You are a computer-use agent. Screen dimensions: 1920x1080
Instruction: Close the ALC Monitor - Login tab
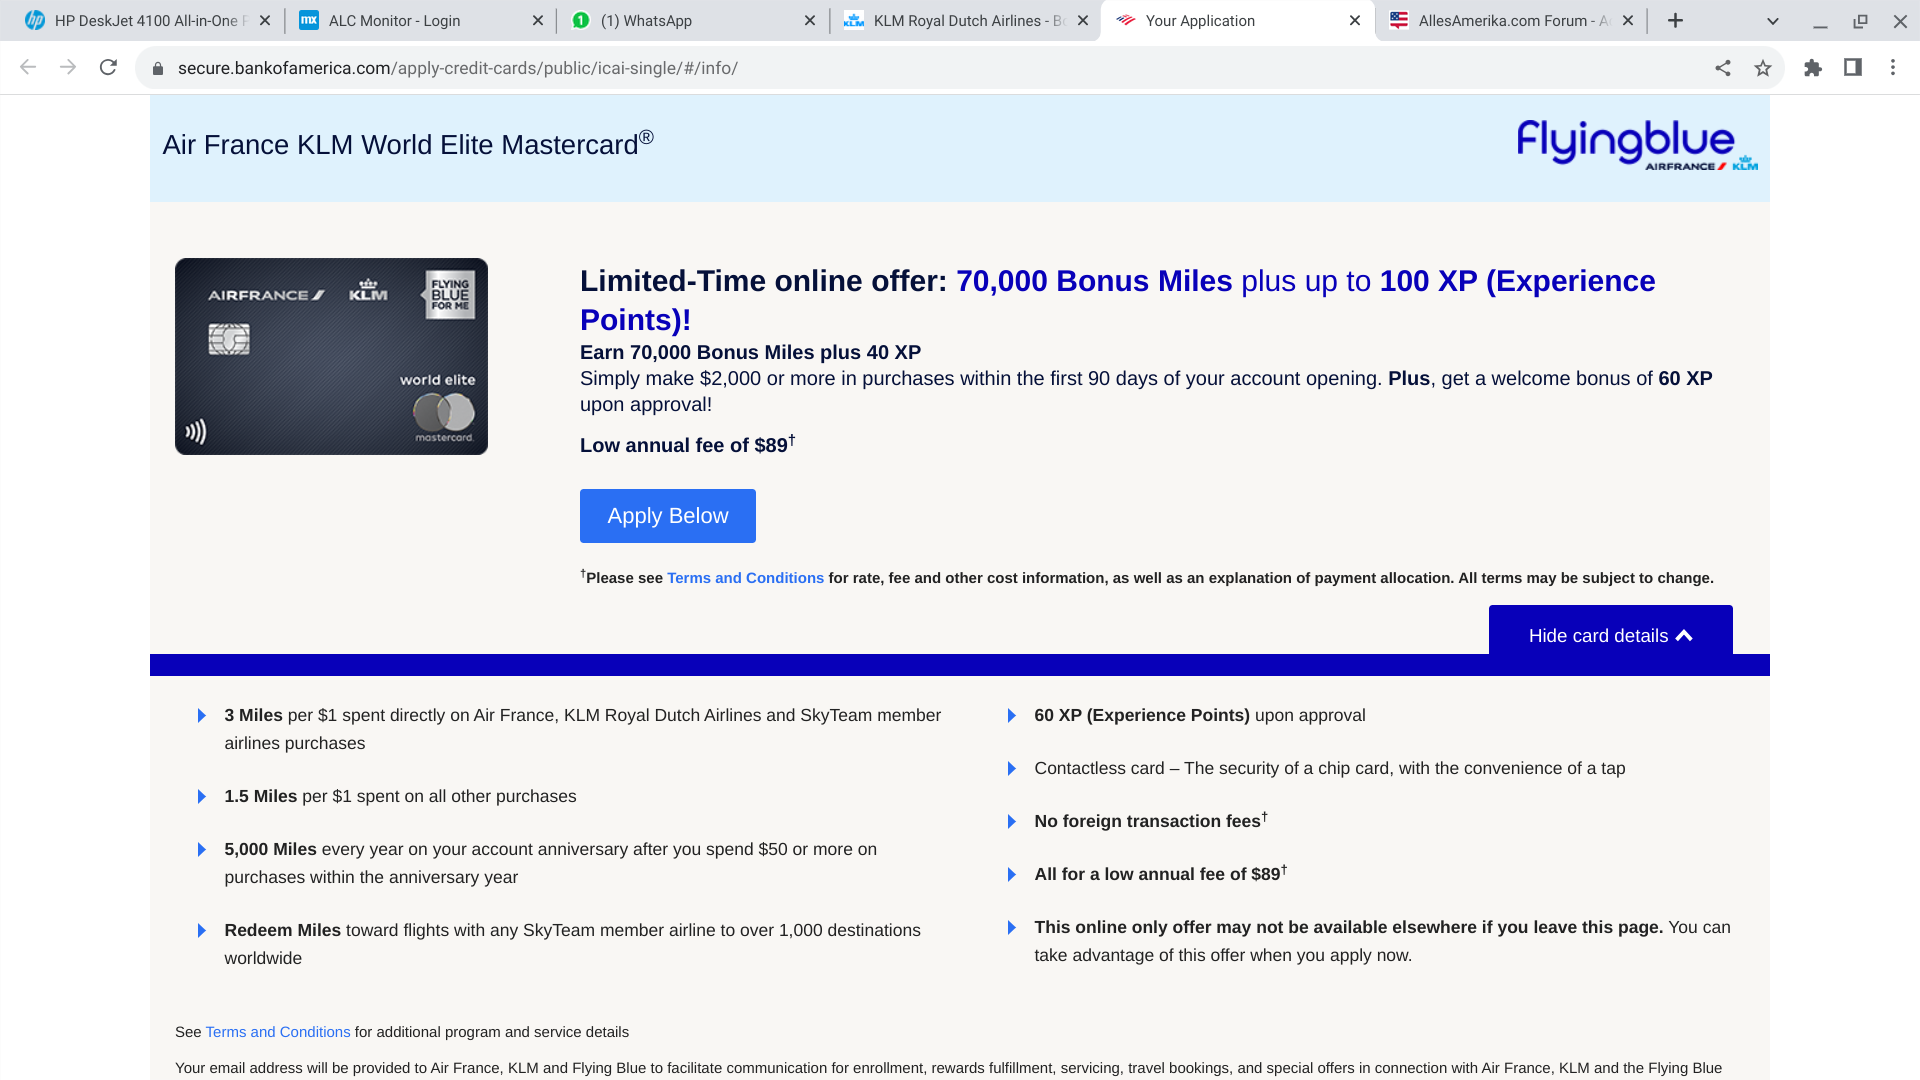(537, 21)
